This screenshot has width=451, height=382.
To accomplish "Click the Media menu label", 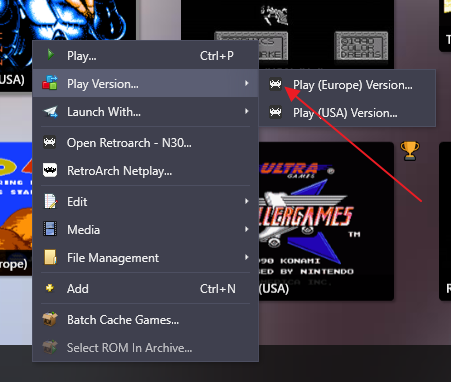I will point(83,230).
